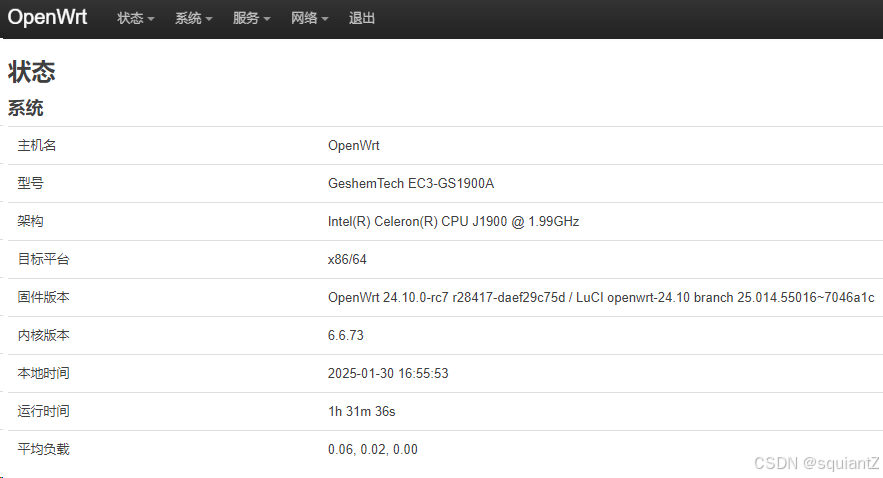Click the 固件版本 row label

43,297
